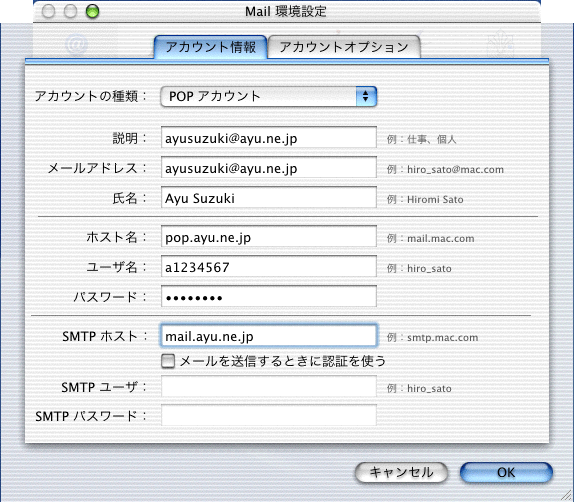This screenshot has width=574, height=502.
Task: Select the アカウント情報 tab
Action: point(210,47)
